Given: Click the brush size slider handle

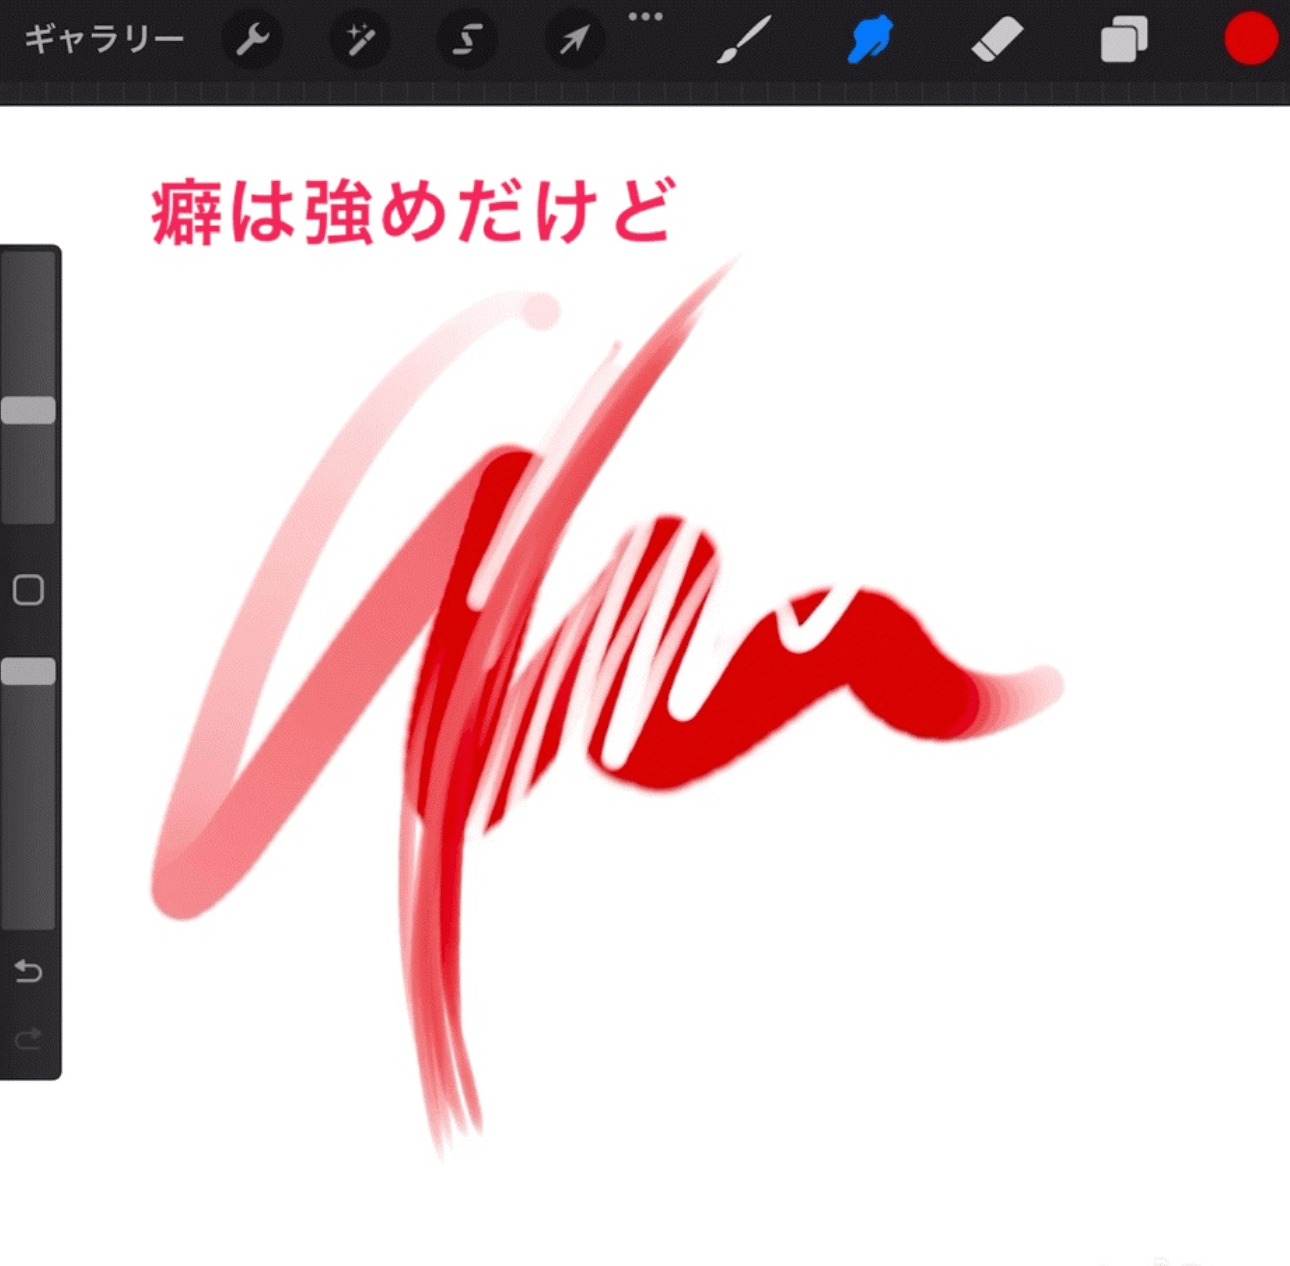Looking at the screenshot, I should click(28, 410).
